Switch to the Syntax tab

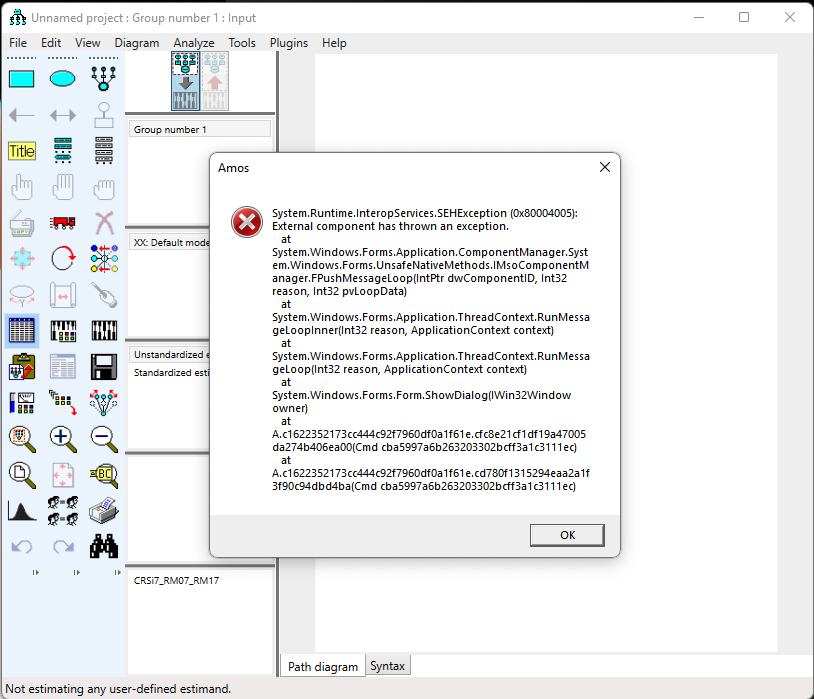387,666
